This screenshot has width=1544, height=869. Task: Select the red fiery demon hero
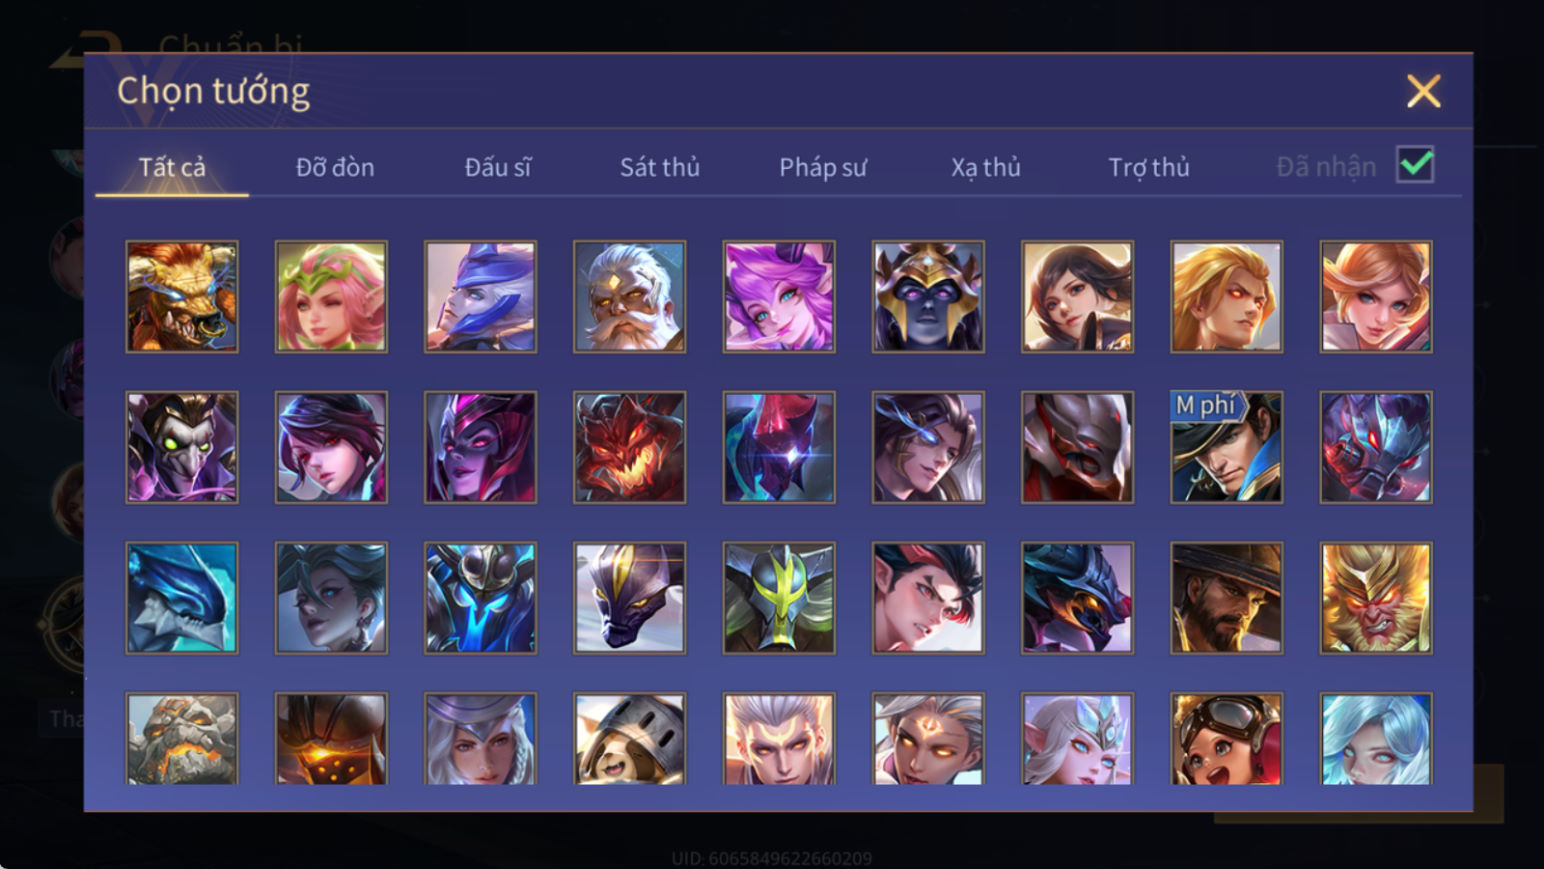pyautogui.click(x=630, y=447)
